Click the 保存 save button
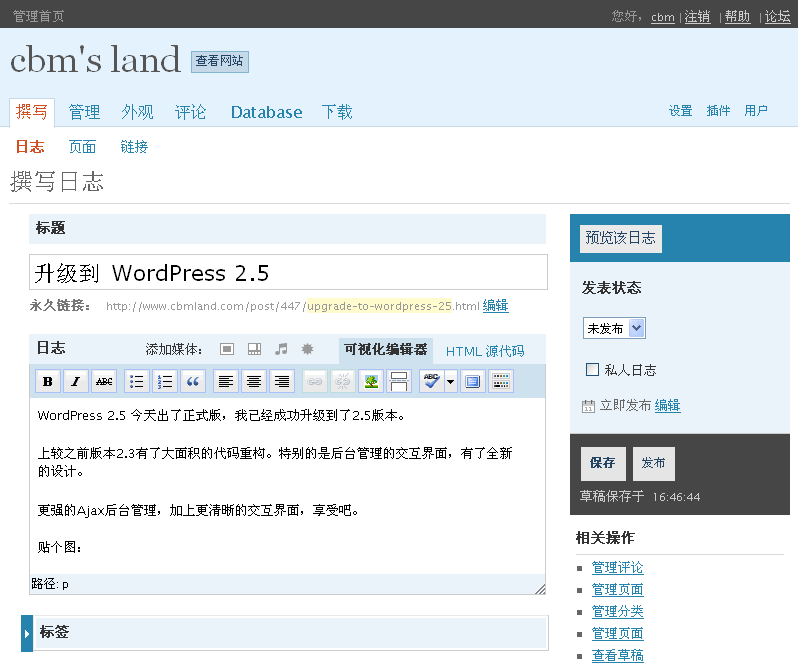The image size is (798, 667). [603, 463]
